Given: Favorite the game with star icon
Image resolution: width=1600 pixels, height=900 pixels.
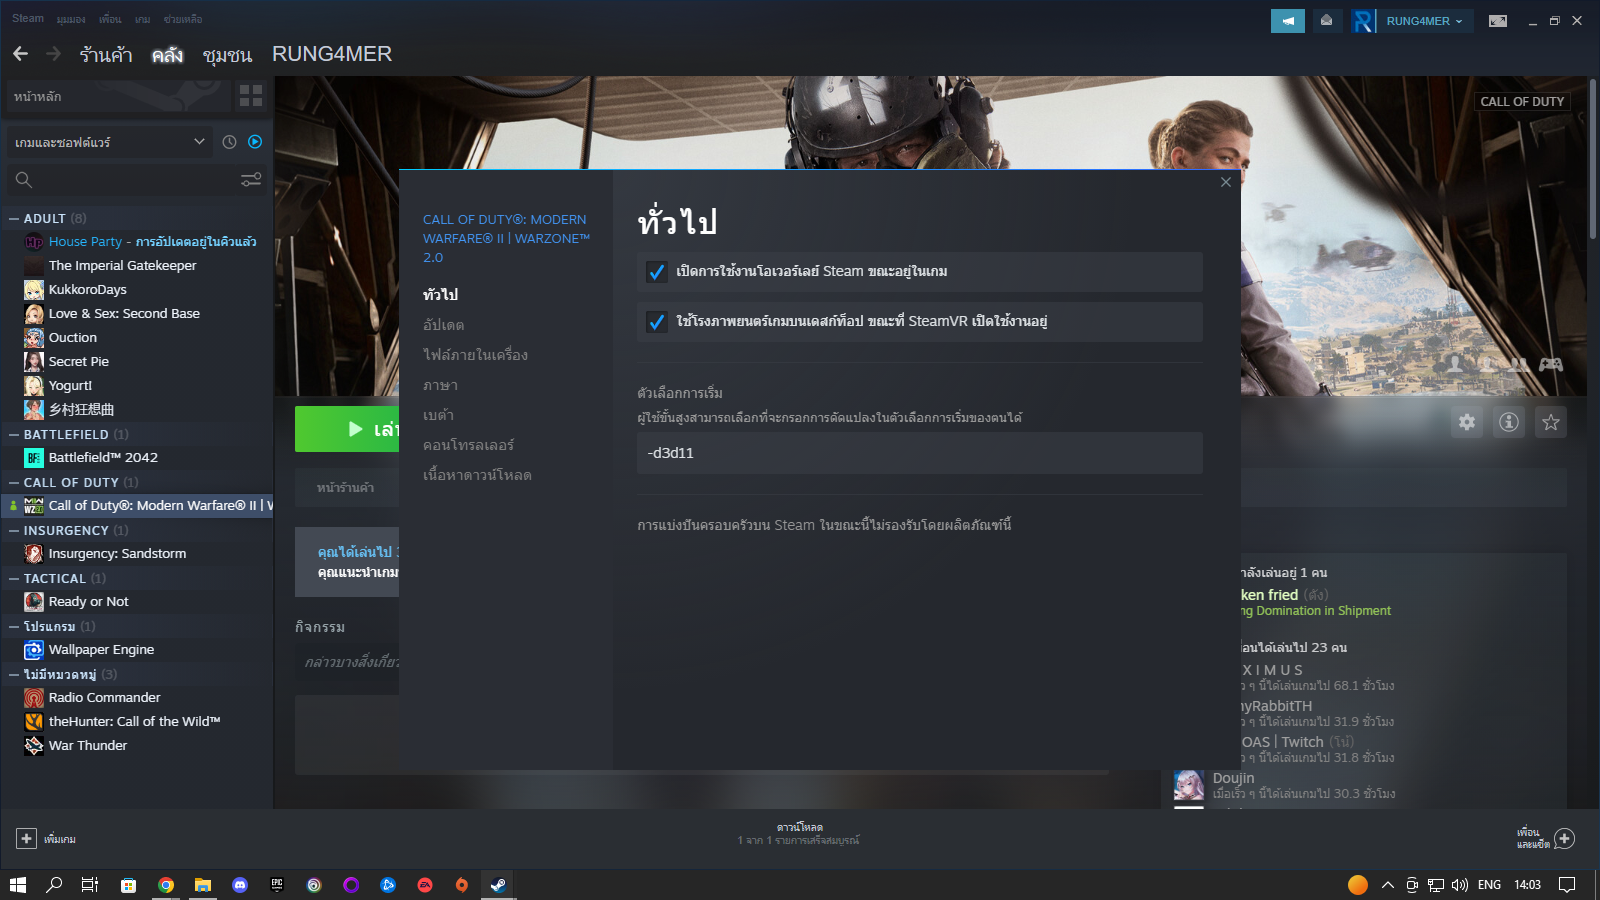Looking at the screenshot, I should tap(1551, 422).
